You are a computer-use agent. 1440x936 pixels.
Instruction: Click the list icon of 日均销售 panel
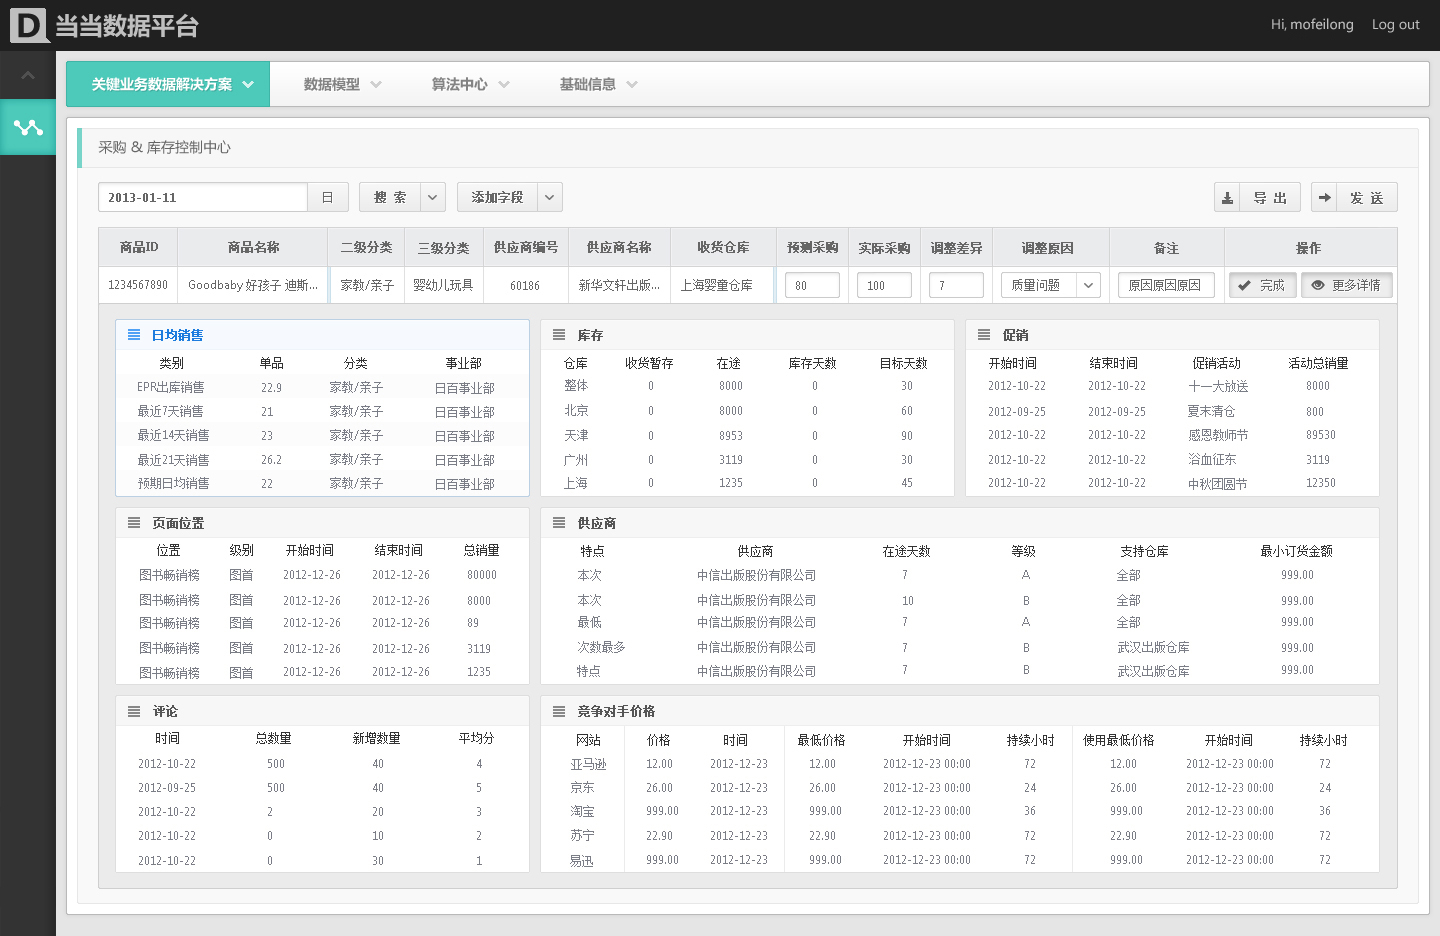134,335
